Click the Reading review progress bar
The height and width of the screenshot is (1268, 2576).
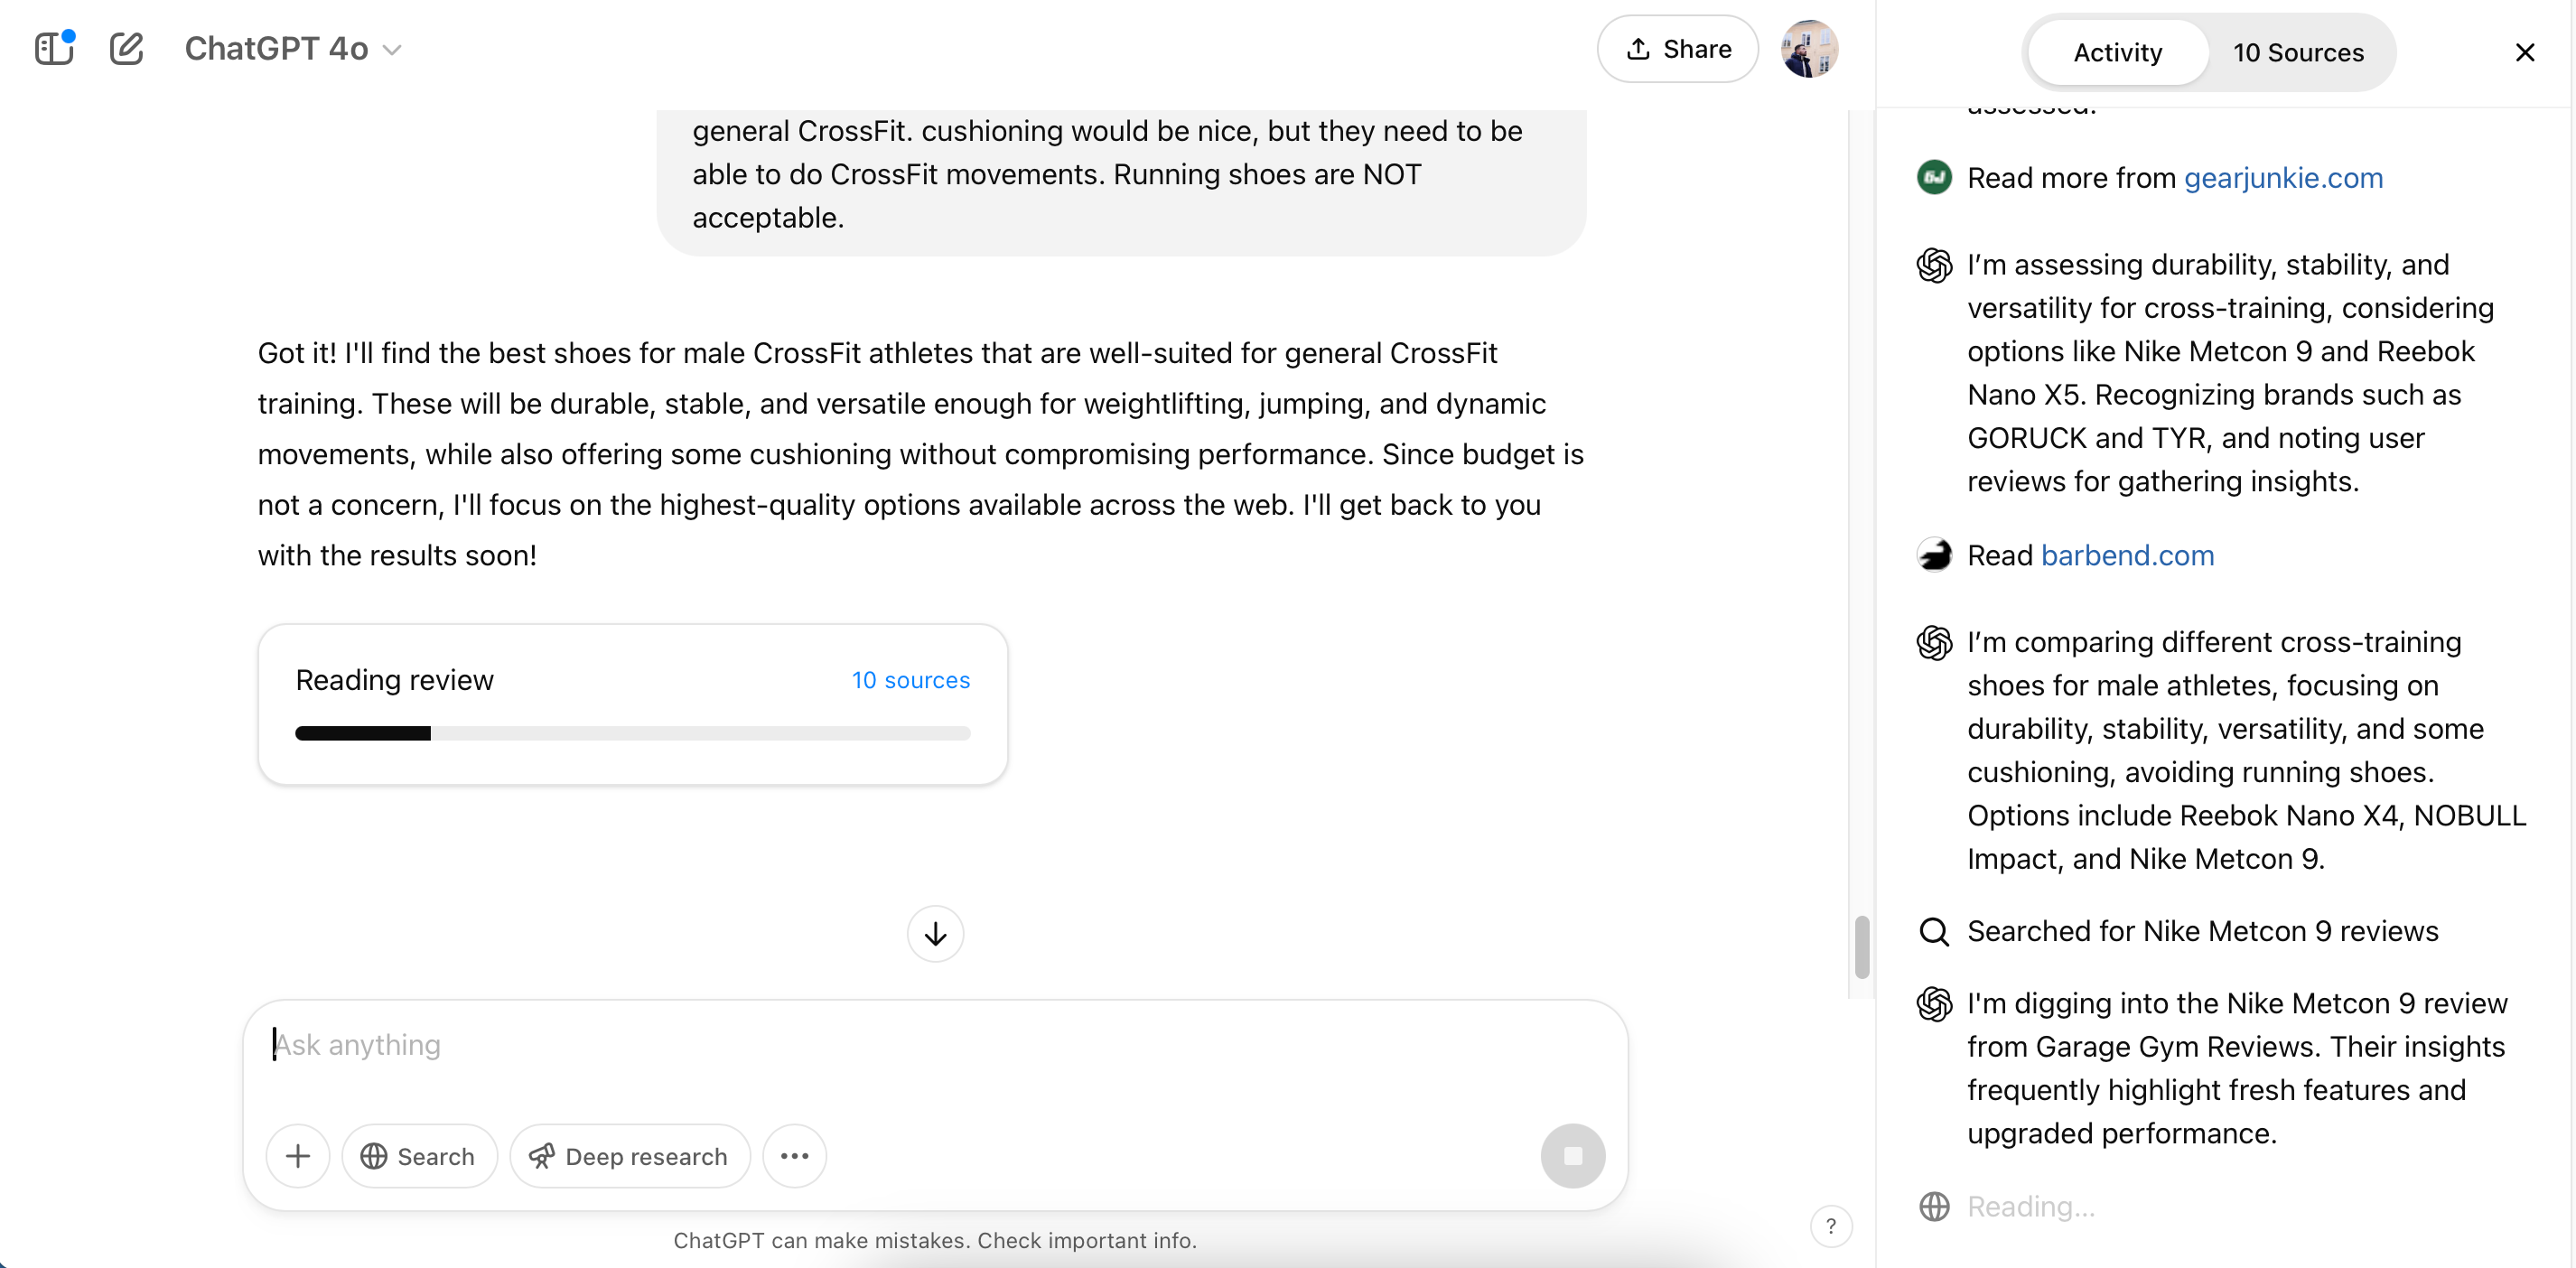(x=632, y=732)
